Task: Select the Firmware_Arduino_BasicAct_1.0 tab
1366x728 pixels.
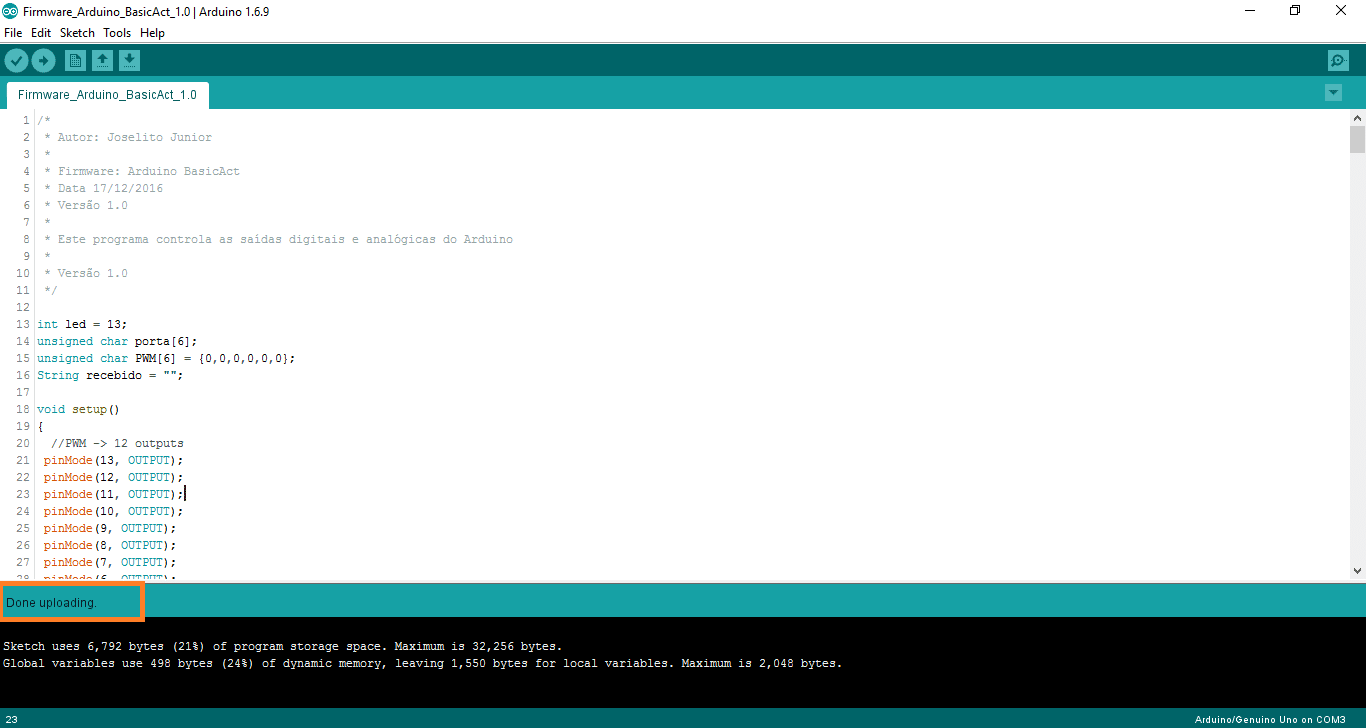Action: point(107,95)
